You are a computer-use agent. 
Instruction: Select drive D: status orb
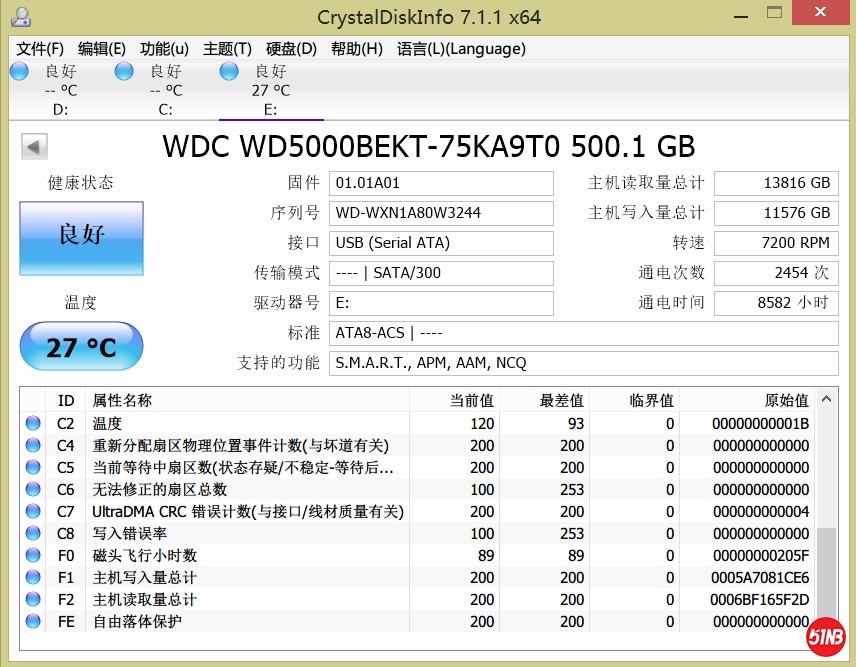tap(19, 71)
